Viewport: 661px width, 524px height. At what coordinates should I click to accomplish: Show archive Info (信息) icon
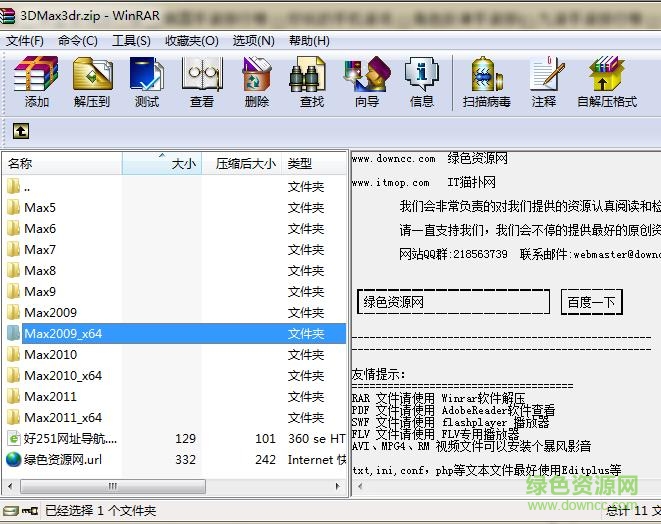point(422,75)
